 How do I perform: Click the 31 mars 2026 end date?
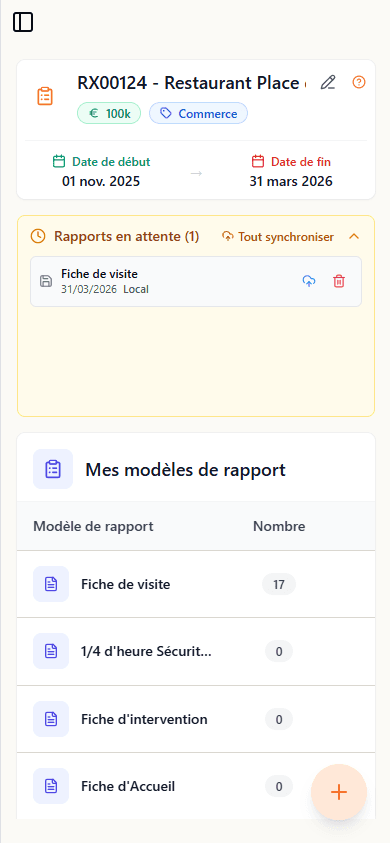[291, 181]
